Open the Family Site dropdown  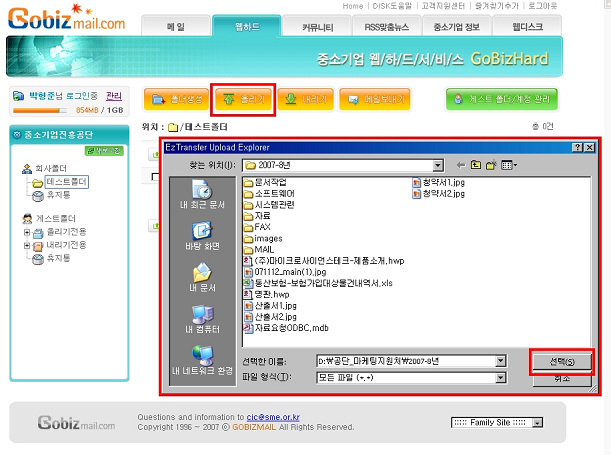coord(497,423)
